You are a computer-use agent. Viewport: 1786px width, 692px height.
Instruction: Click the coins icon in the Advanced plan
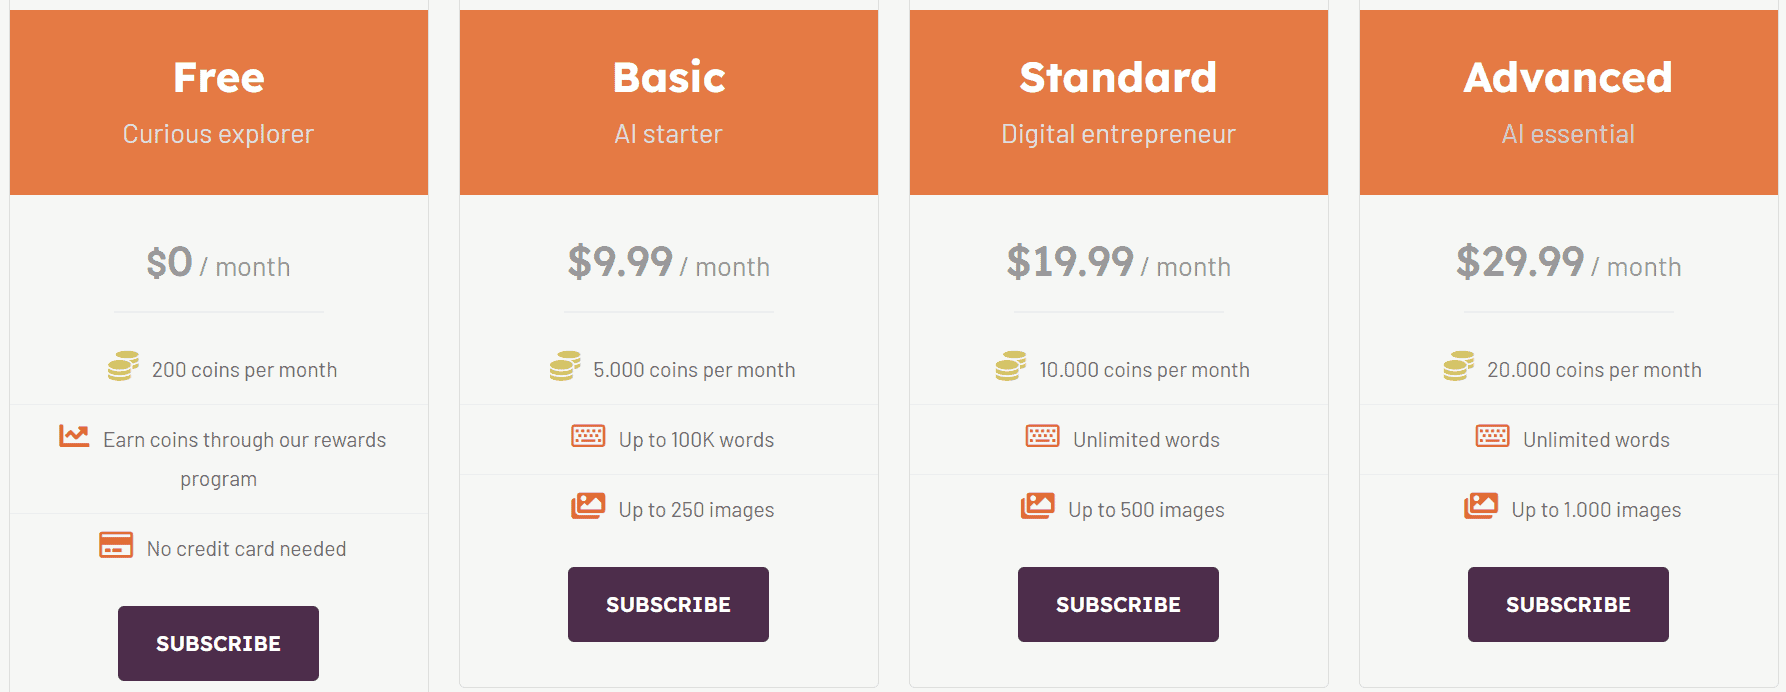click(1460, 366)
